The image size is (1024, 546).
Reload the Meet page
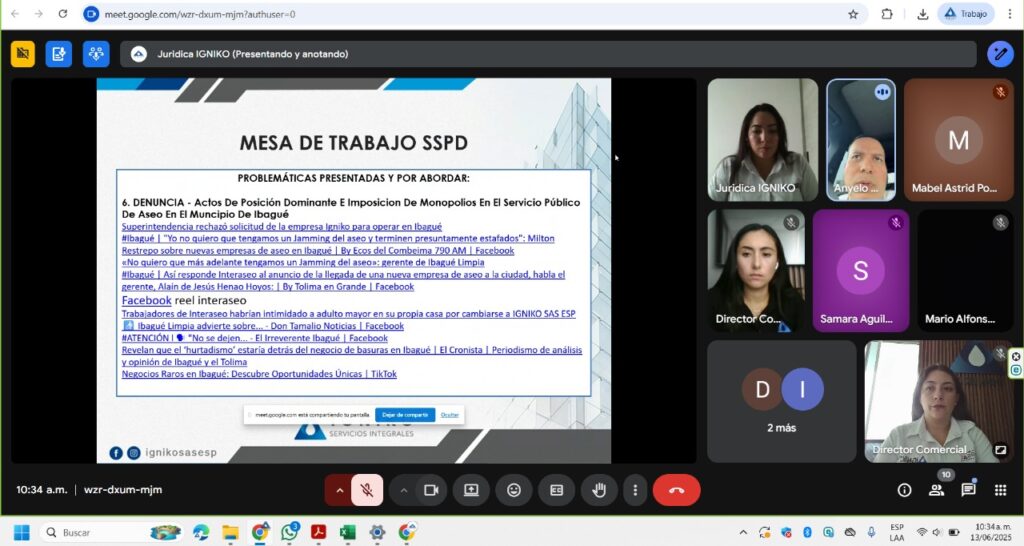(x=63, y=14)
